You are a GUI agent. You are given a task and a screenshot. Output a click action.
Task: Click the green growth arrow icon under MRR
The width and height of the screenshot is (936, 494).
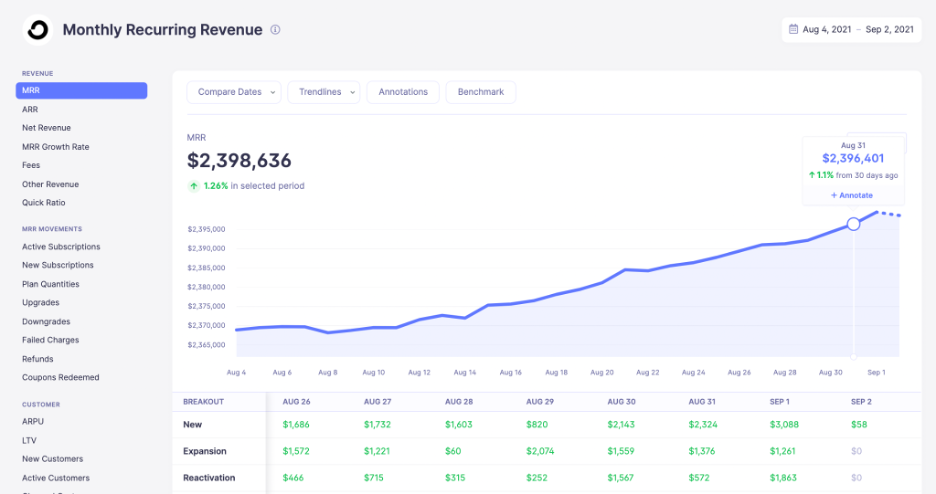pyautogui.click(x=193, y=186)
